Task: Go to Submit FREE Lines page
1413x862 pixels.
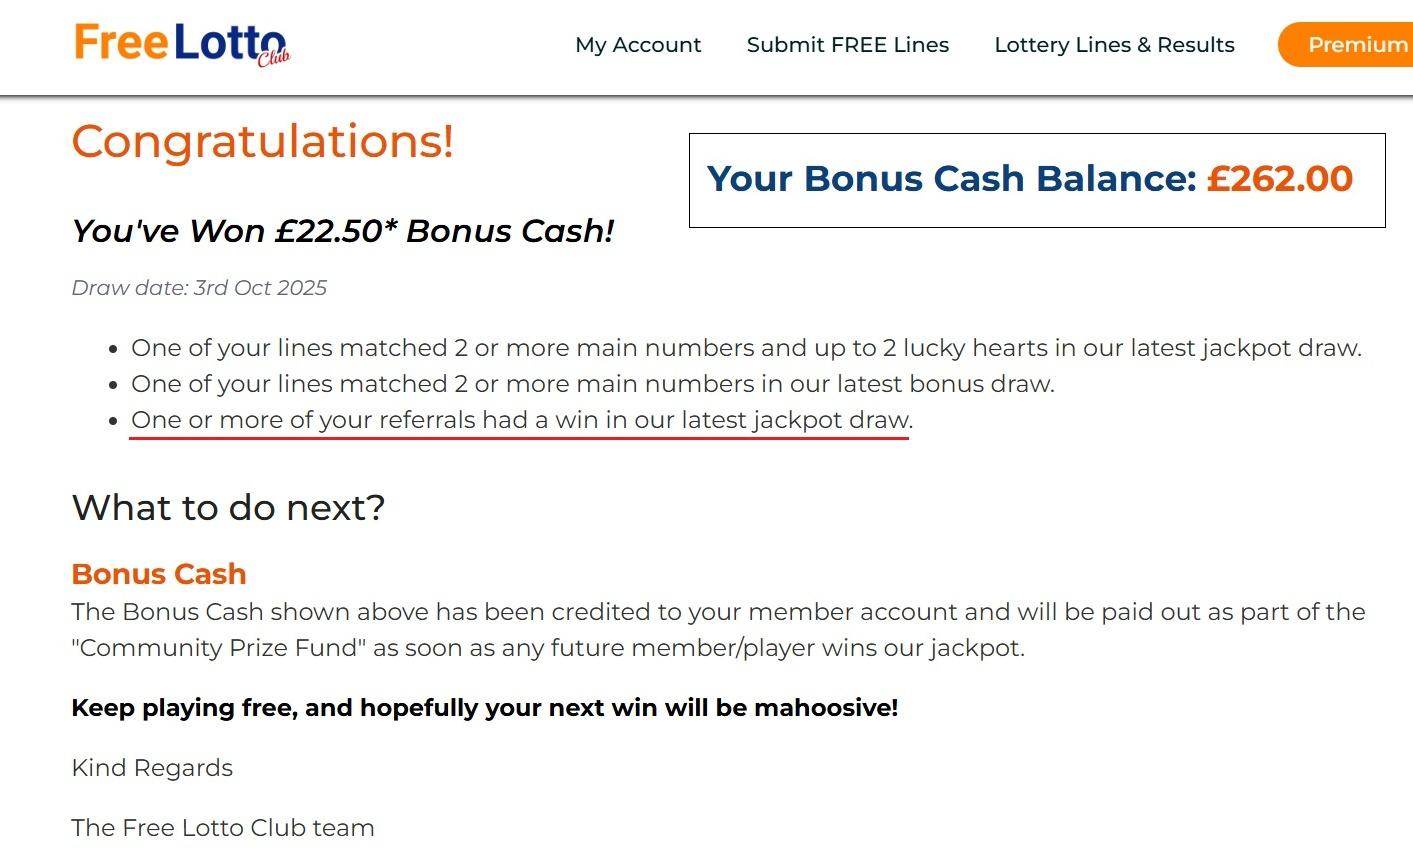Action: point(847,45)
